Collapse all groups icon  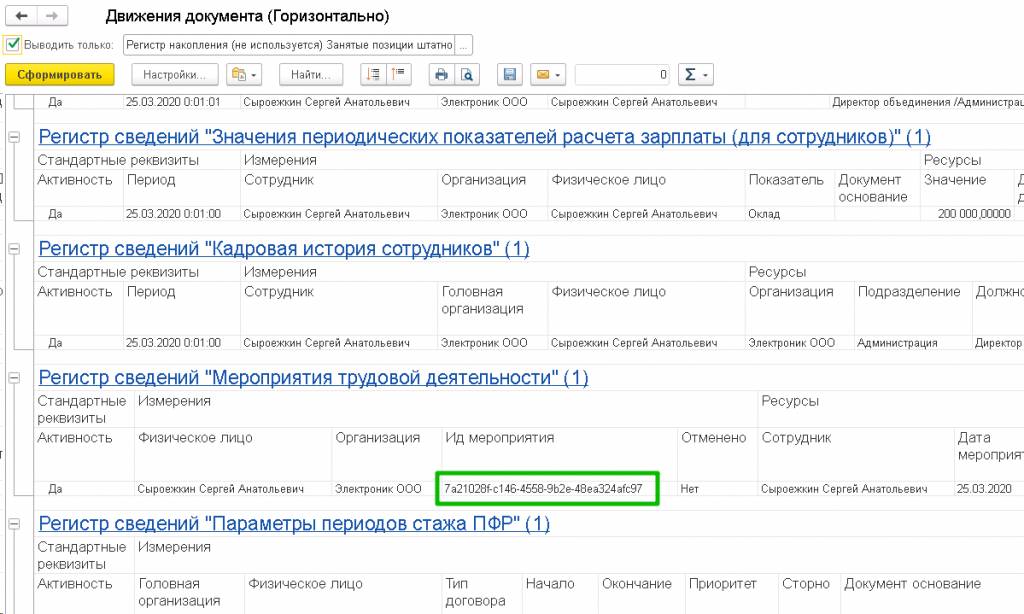tap(398, 74)
